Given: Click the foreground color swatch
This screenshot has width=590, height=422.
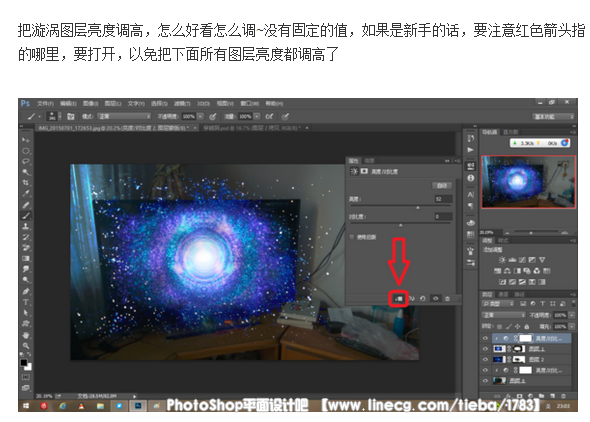Looking at the screenshot, I should [24, 363].
